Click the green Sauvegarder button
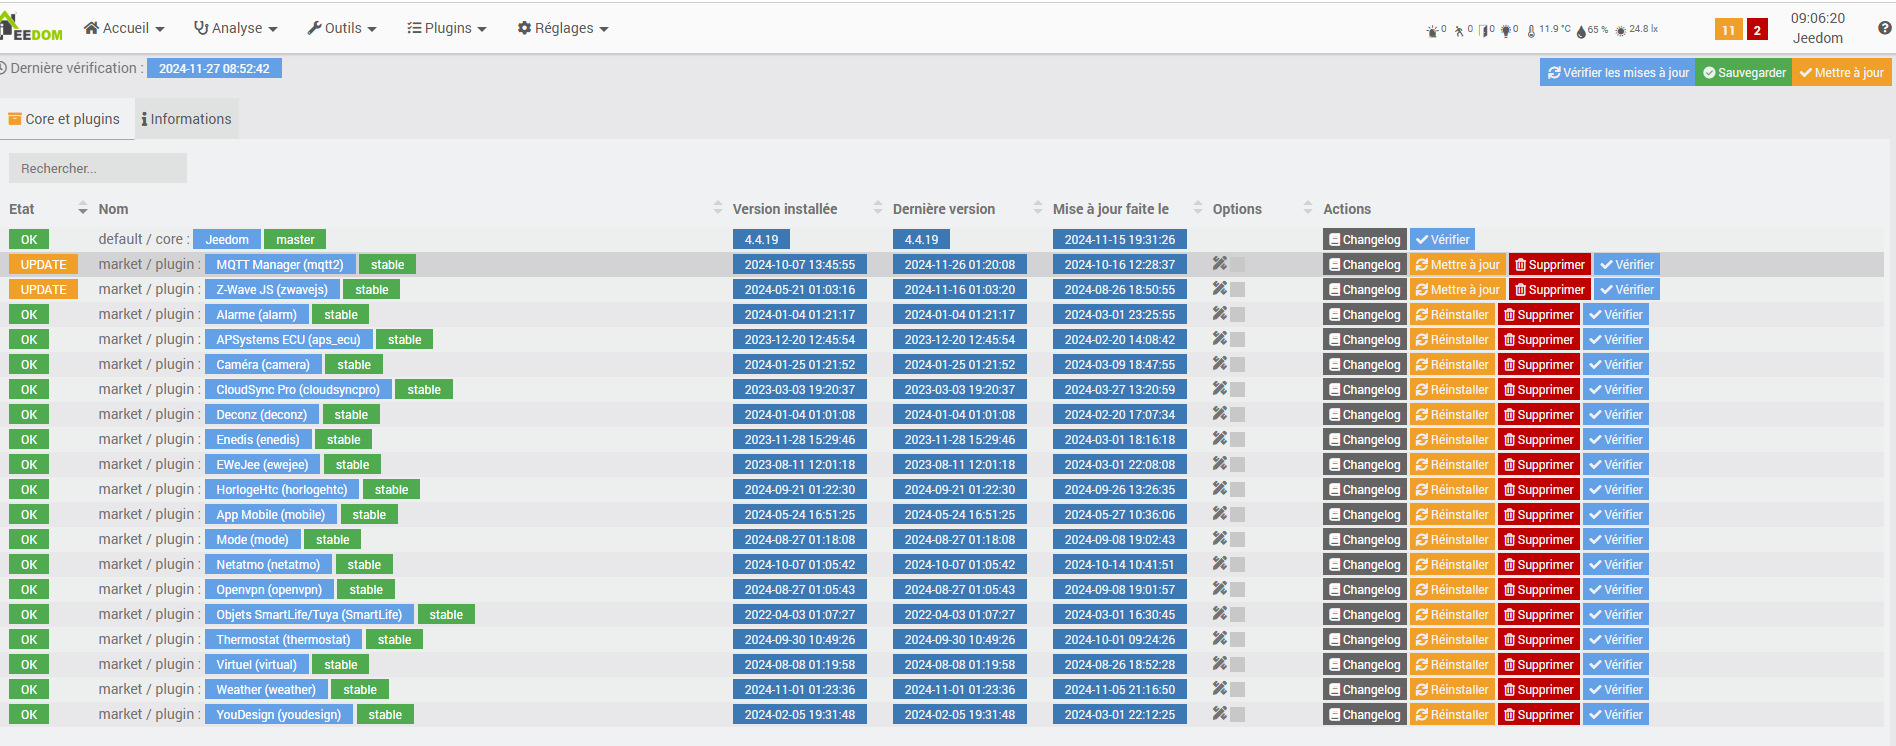Screen dimensions: 1896x746 [x=1744, y=72]
